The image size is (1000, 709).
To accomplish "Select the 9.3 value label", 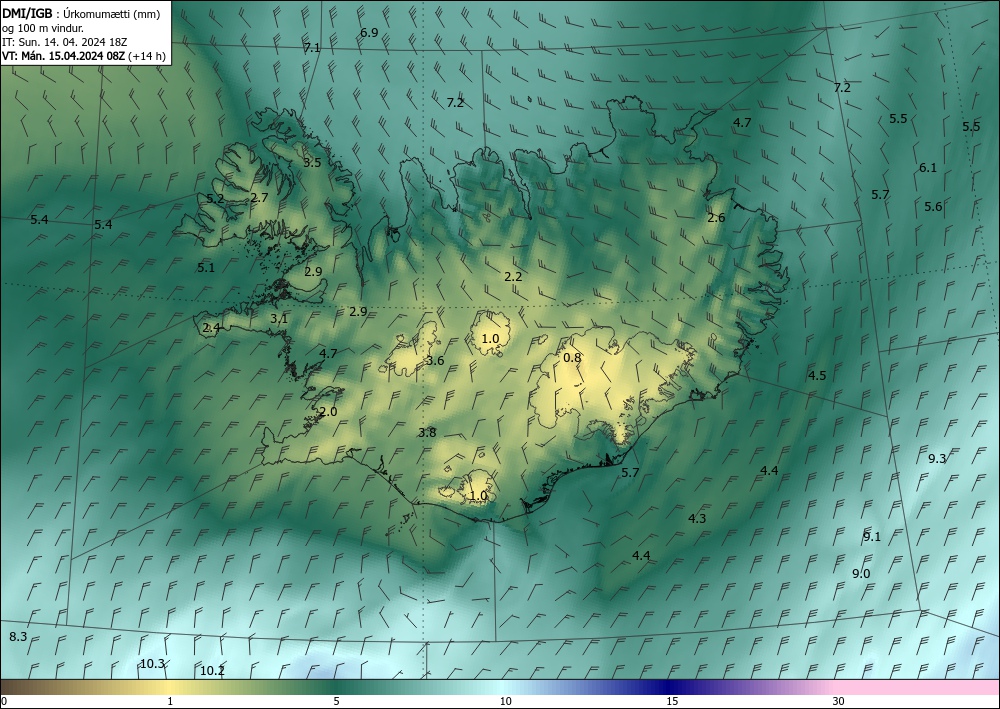I will pos(937,458).
